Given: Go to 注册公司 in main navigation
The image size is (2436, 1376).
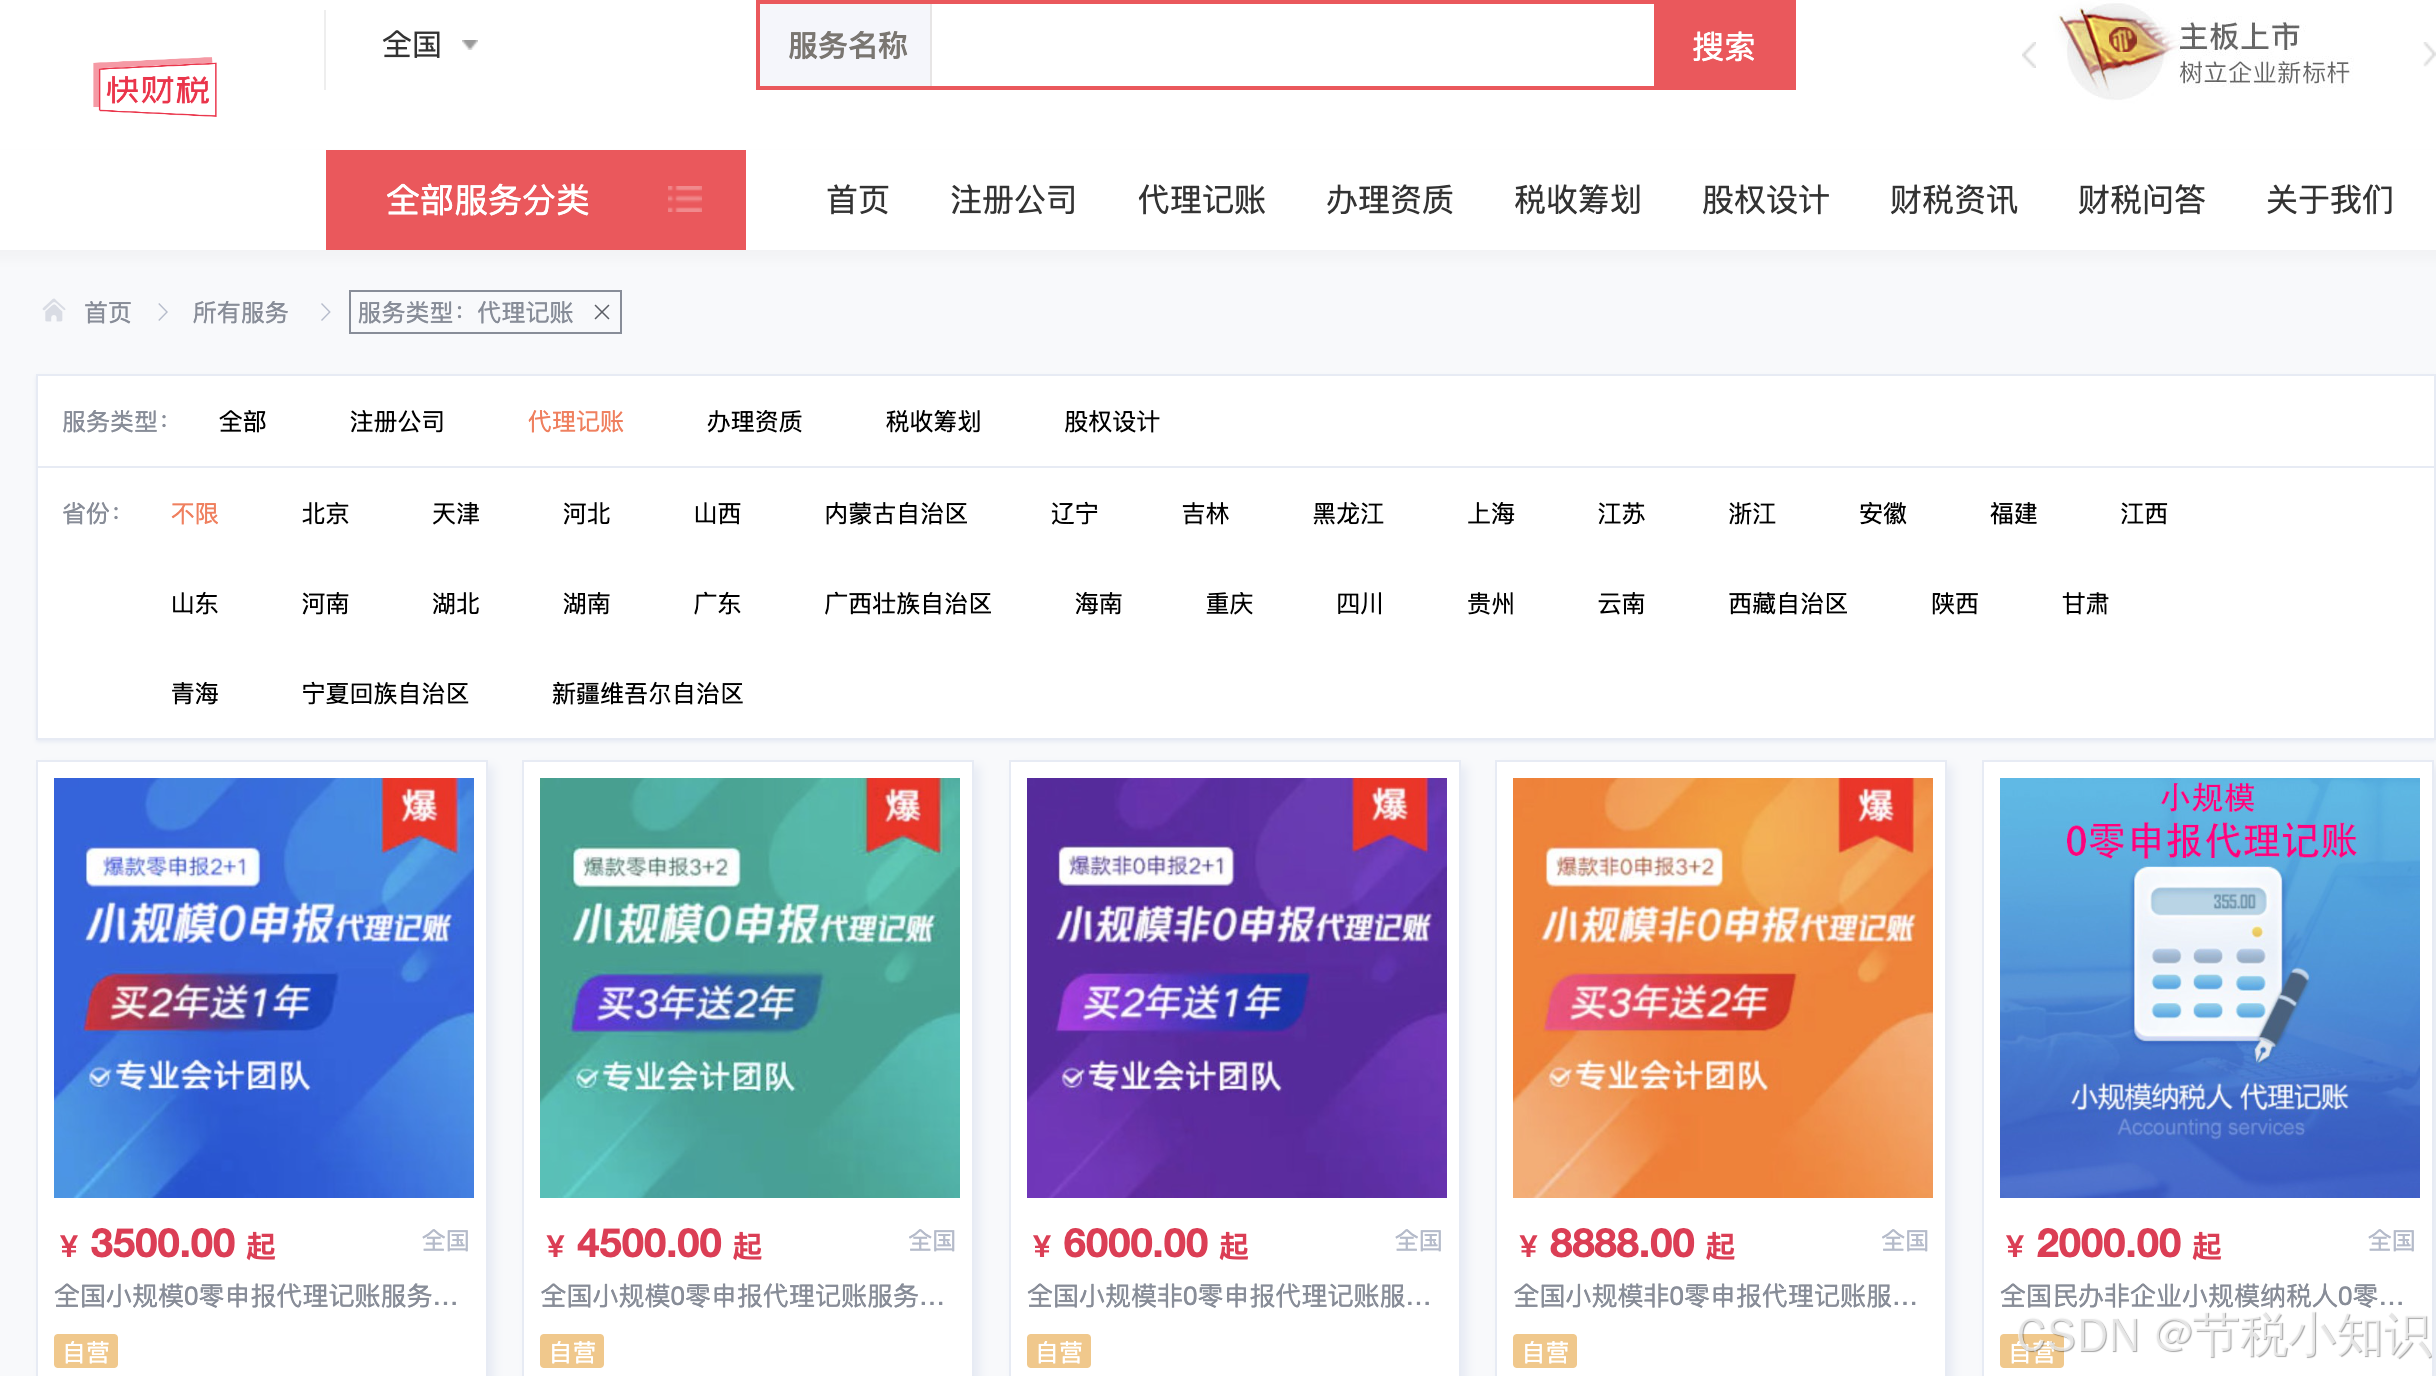Looking at the screenshot, I should click(x=1013, y=199).
